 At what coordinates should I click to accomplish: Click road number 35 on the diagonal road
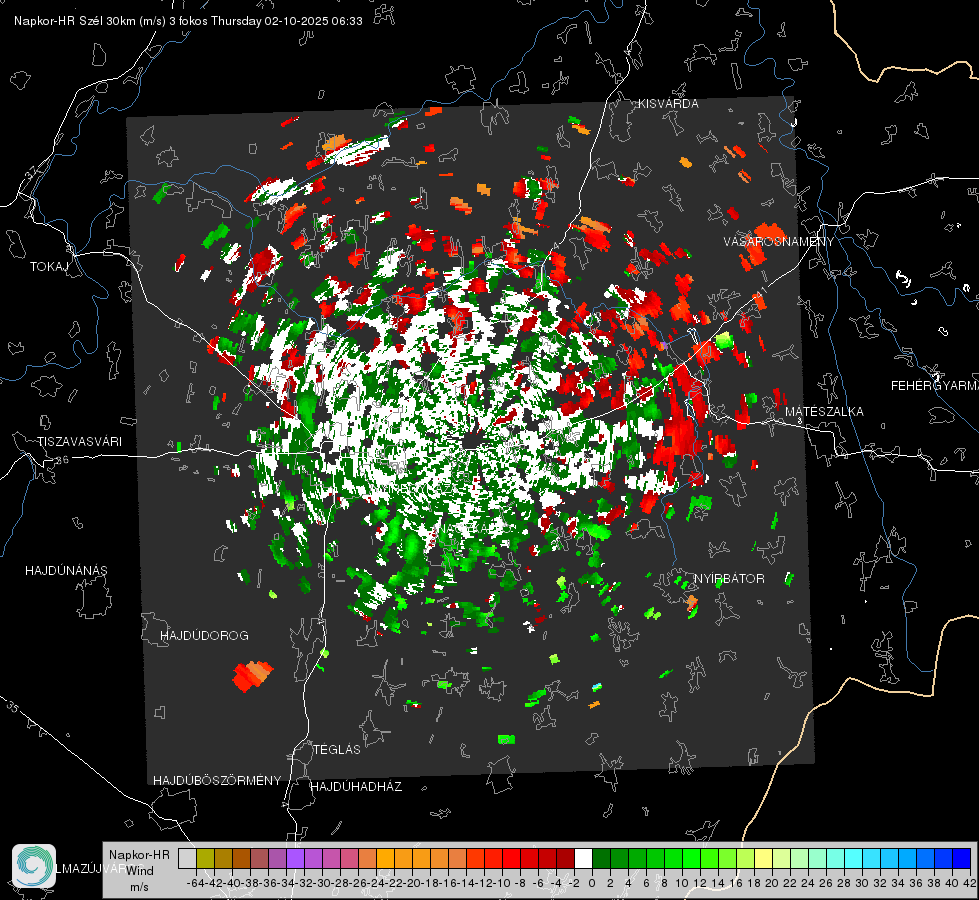pos(12,707)
